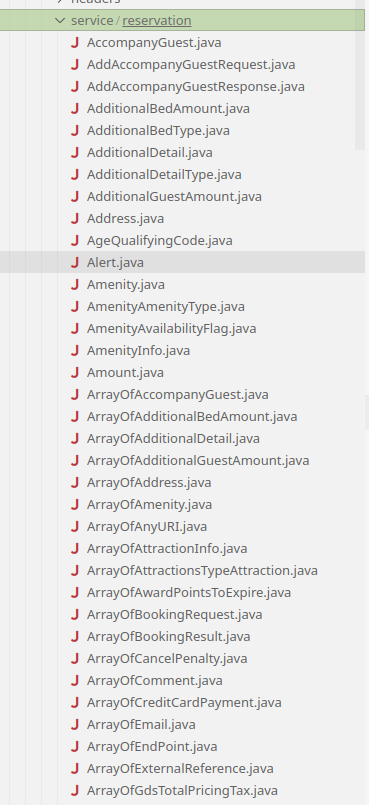Click Java icon of Alert.java
This screenshot has width=369, height=805.
[x=75, y=263]
